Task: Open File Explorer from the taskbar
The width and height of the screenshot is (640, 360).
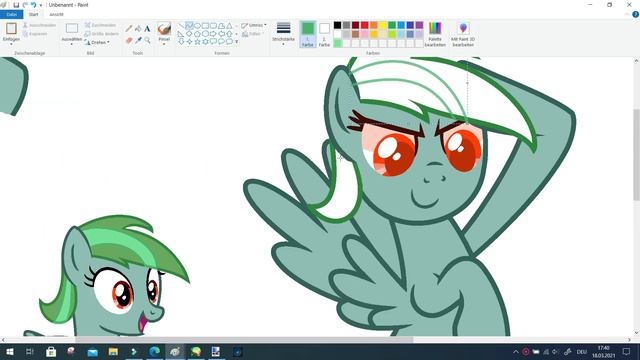Action: (x=113, y=351)
